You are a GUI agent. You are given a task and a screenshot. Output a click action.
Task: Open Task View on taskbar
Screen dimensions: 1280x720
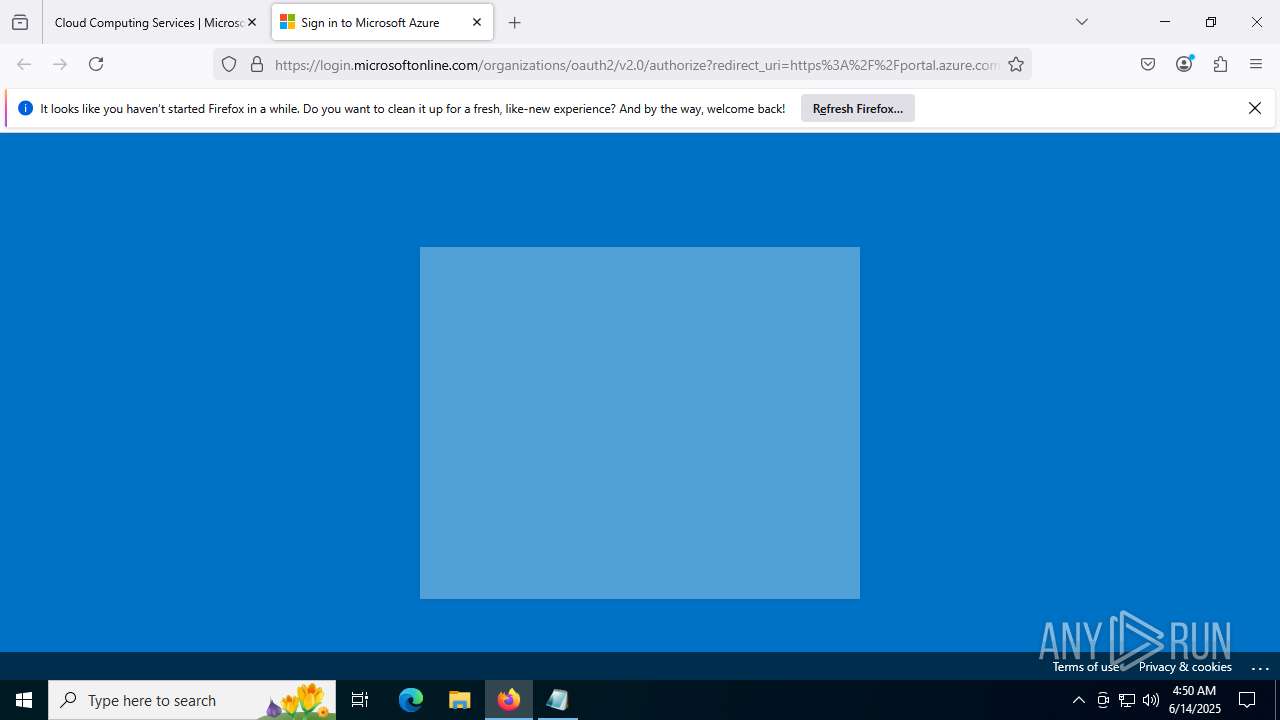tap(360, 700)
